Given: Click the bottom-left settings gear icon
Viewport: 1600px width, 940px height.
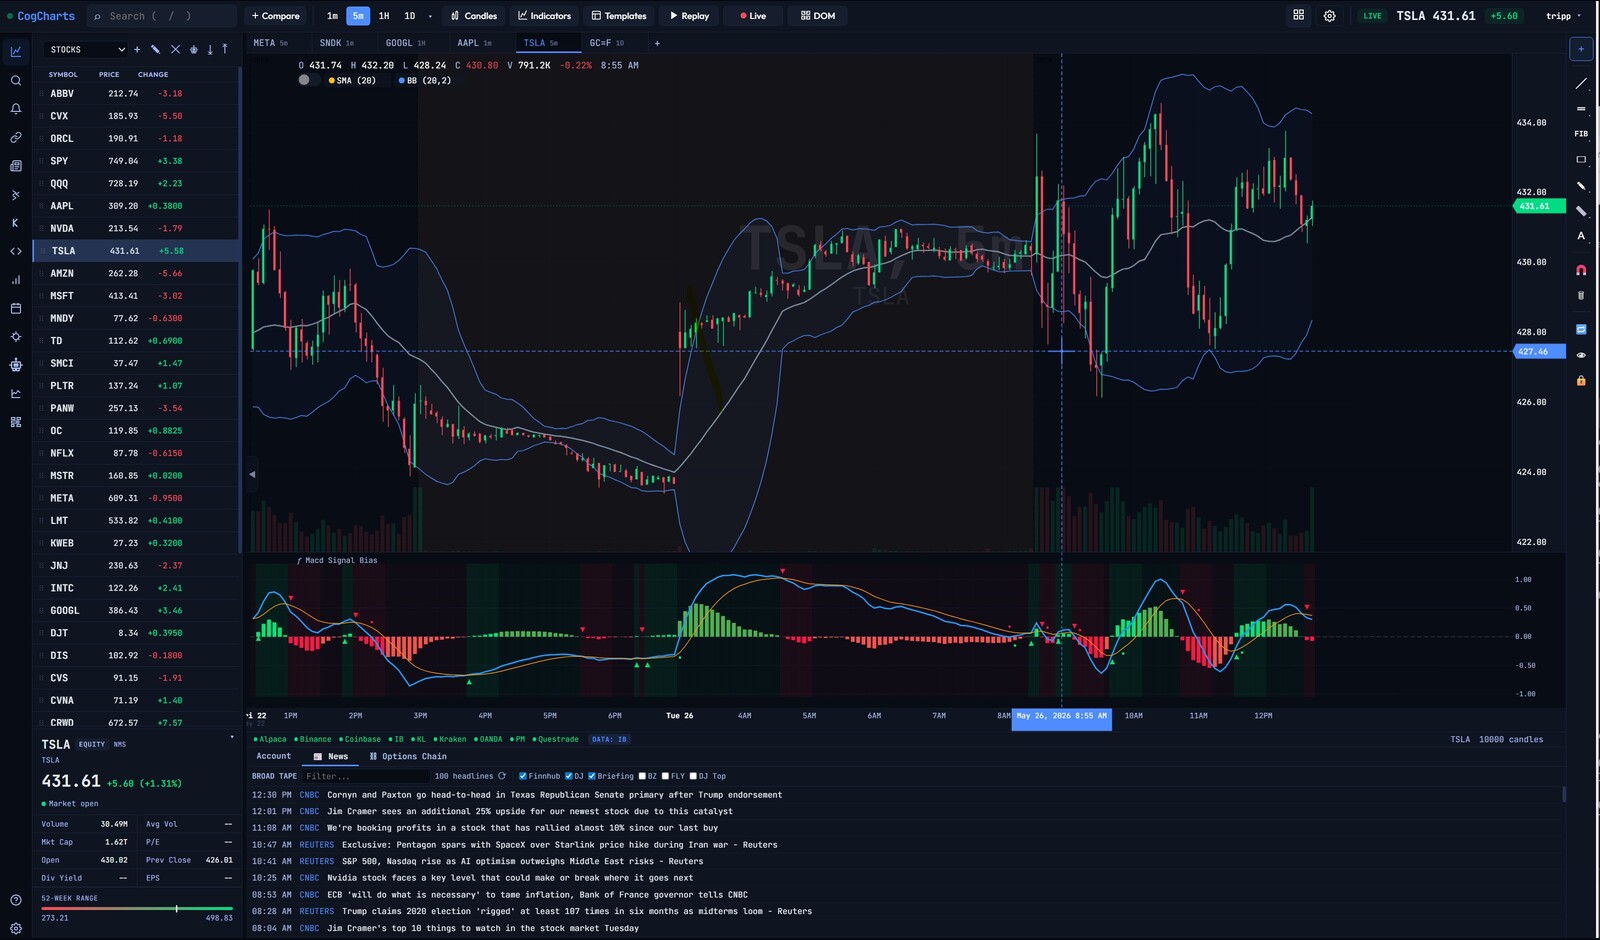Looking at the screenshot, I should click(x=16, y=928).
